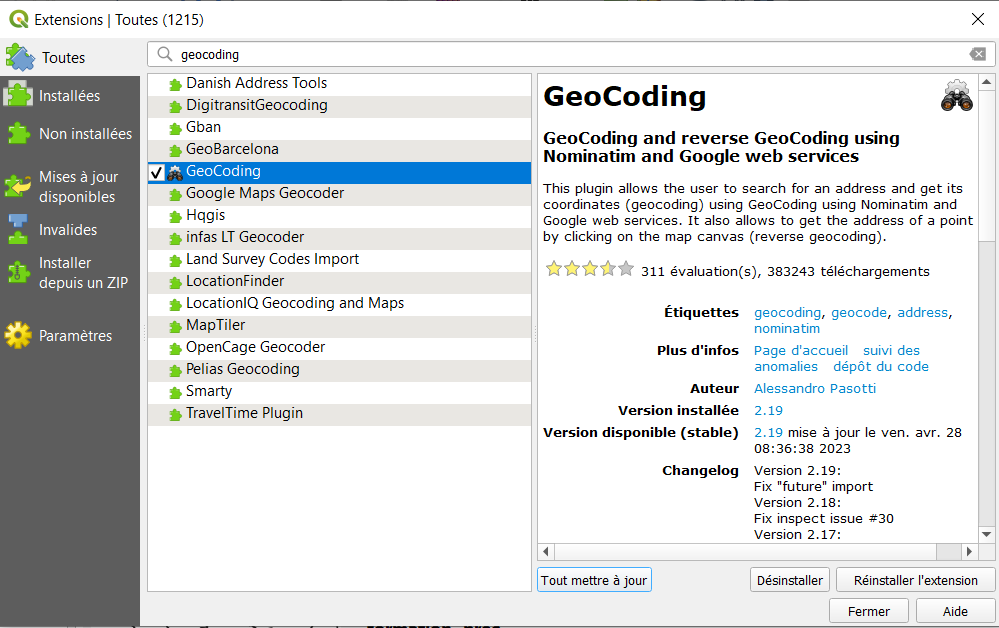Screen dimensions: 999x628
Task: Open the Mises à jour disponibles tab
Action: coord(70,186)
